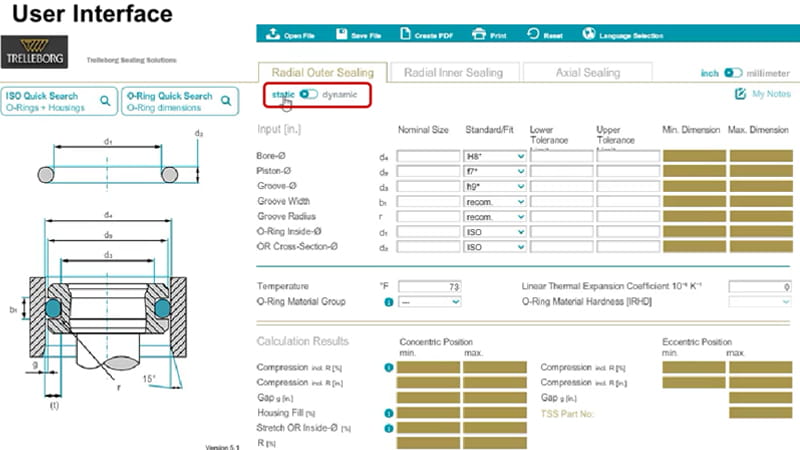Open My Notes edit icon

tap(740, 94)
